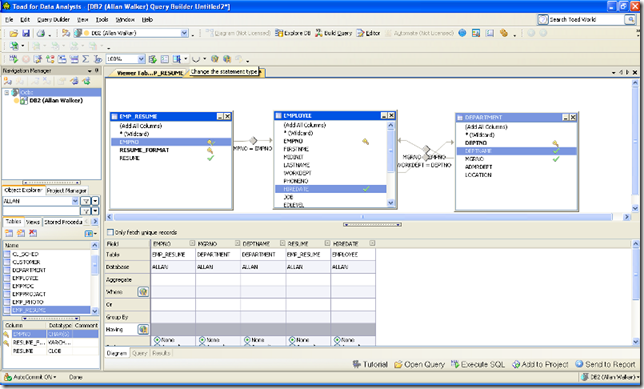Click the Execute SQL icon at the bottom
The image size is (644, 389).
[478, 364]
